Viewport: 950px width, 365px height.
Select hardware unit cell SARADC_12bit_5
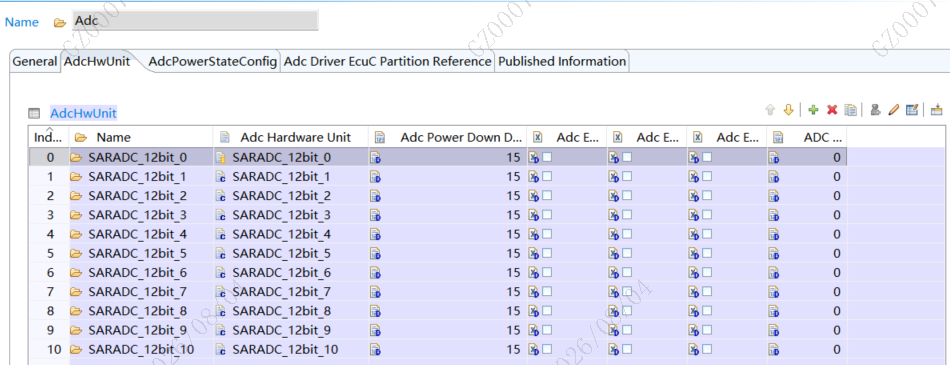(x=291, y=254)
